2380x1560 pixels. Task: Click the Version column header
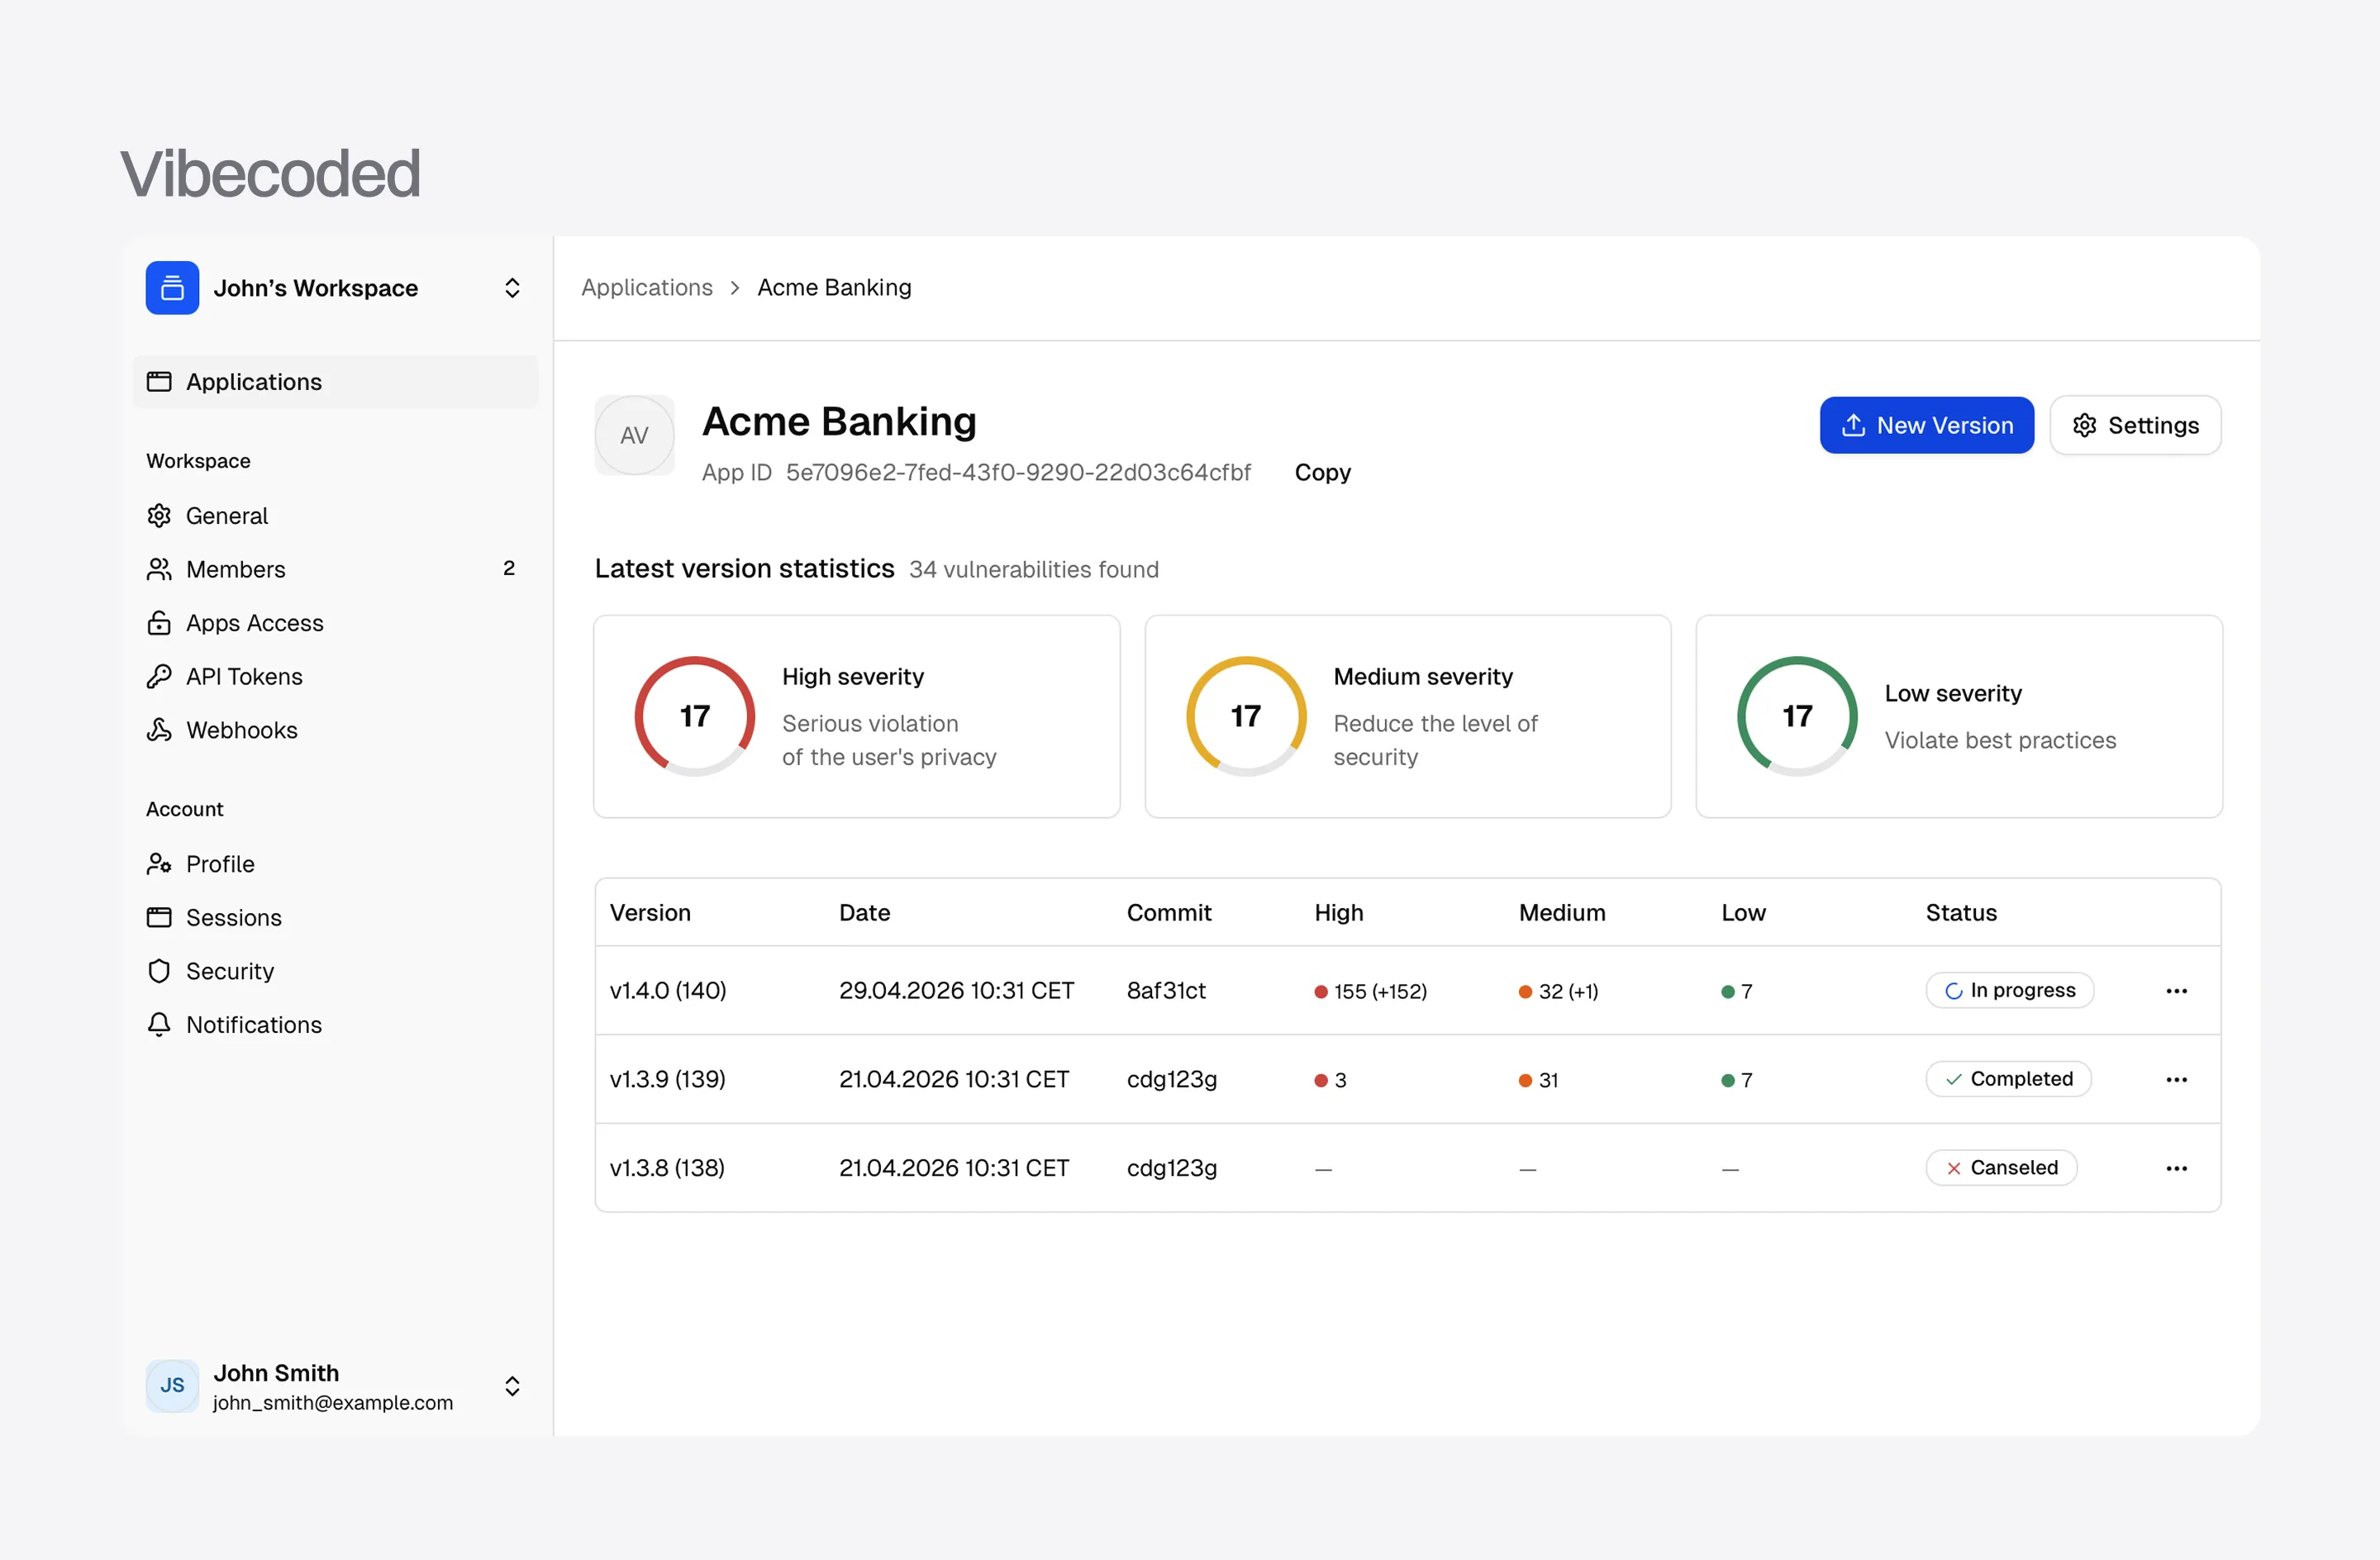pos(650,913)
